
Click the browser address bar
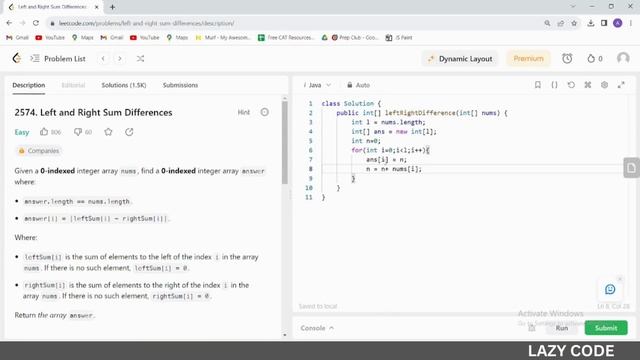[294, 23]
